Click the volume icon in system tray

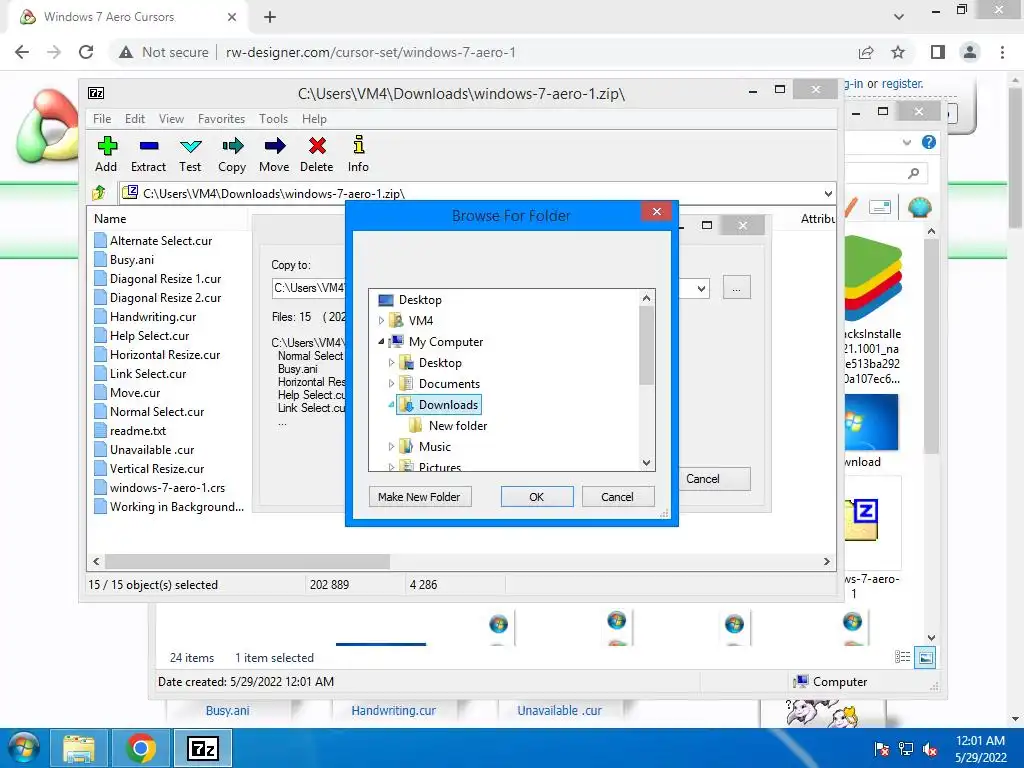click(x=930, y=749)
